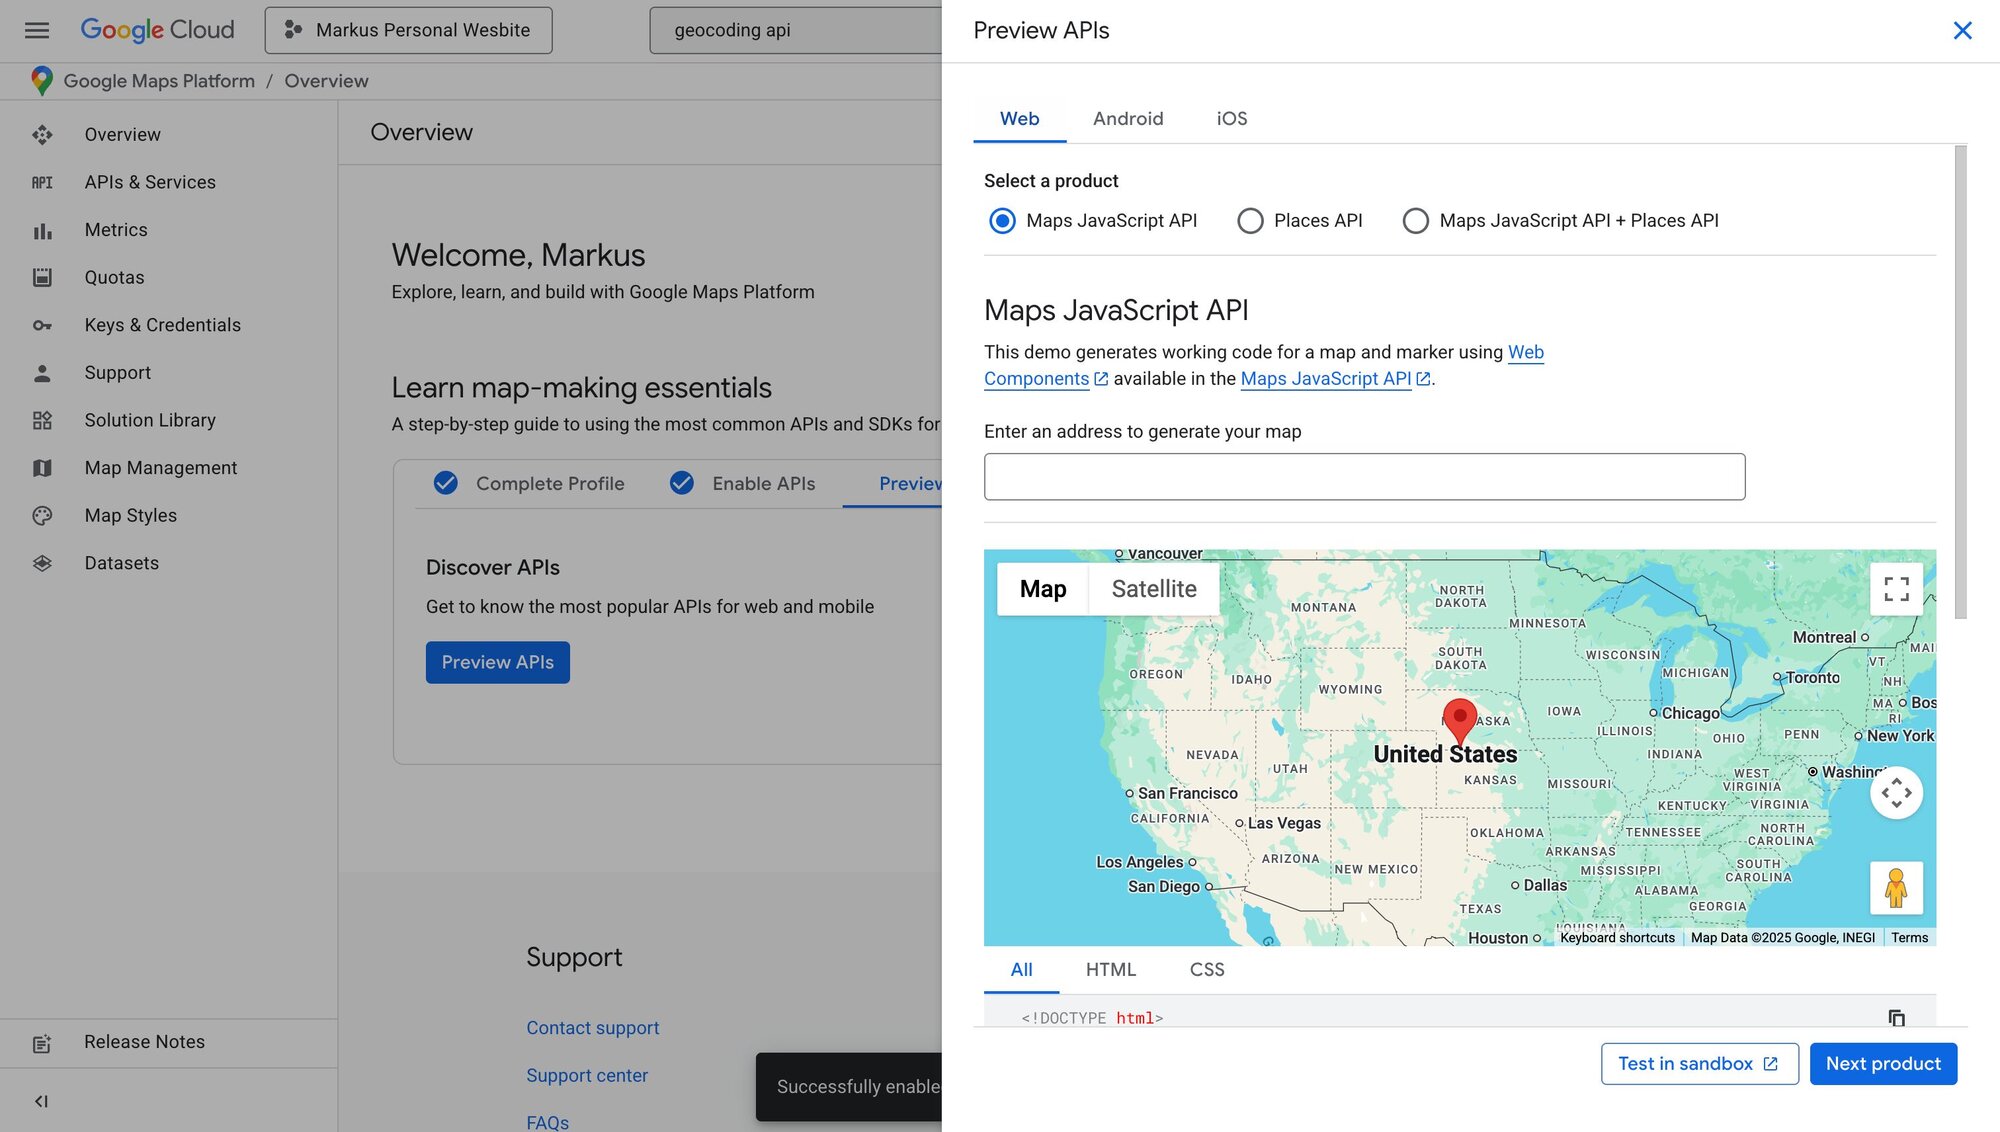The width and height of the screenshot is (2000, 1132).
Task: Click the map fullscreen toggle icon
Action: pos(1896,589)
